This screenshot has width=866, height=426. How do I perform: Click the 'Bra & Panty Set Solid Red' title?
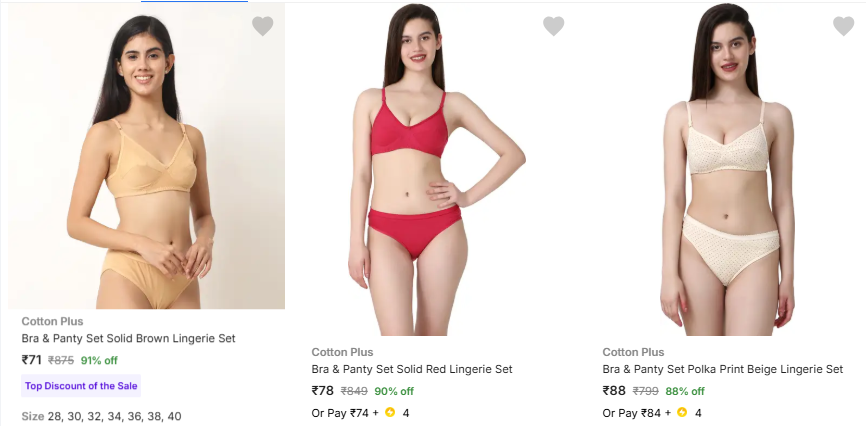tap(411, 369)
